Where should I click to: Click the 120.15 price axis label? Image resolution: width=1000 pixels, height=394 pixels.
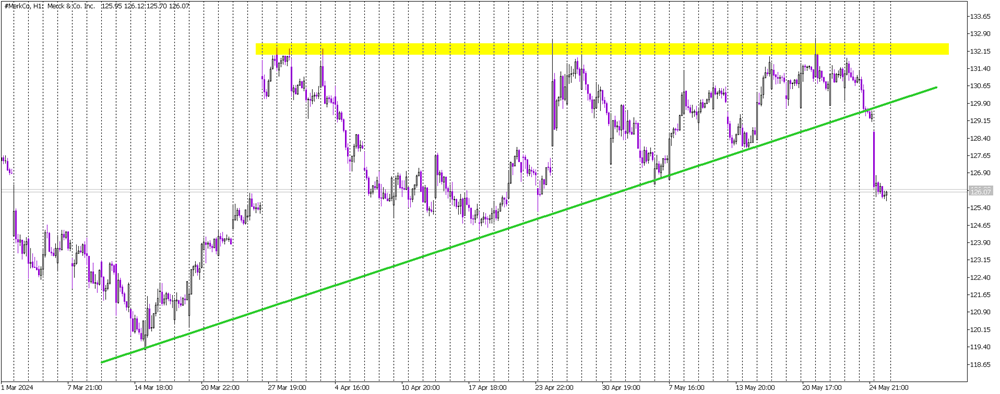point(979,330)
